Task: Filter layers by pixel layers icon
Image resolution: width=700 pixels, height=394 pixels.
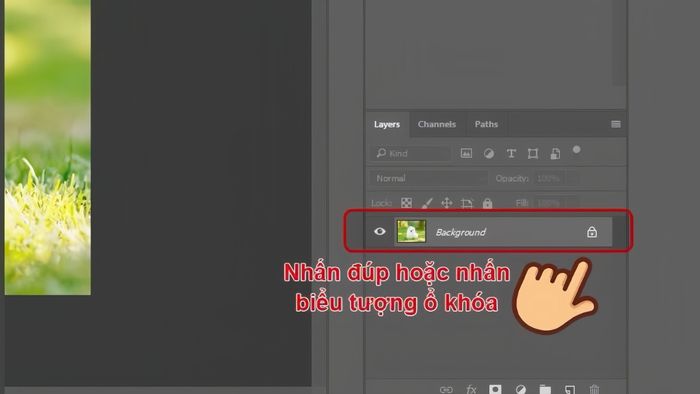Action: (466, 153)
